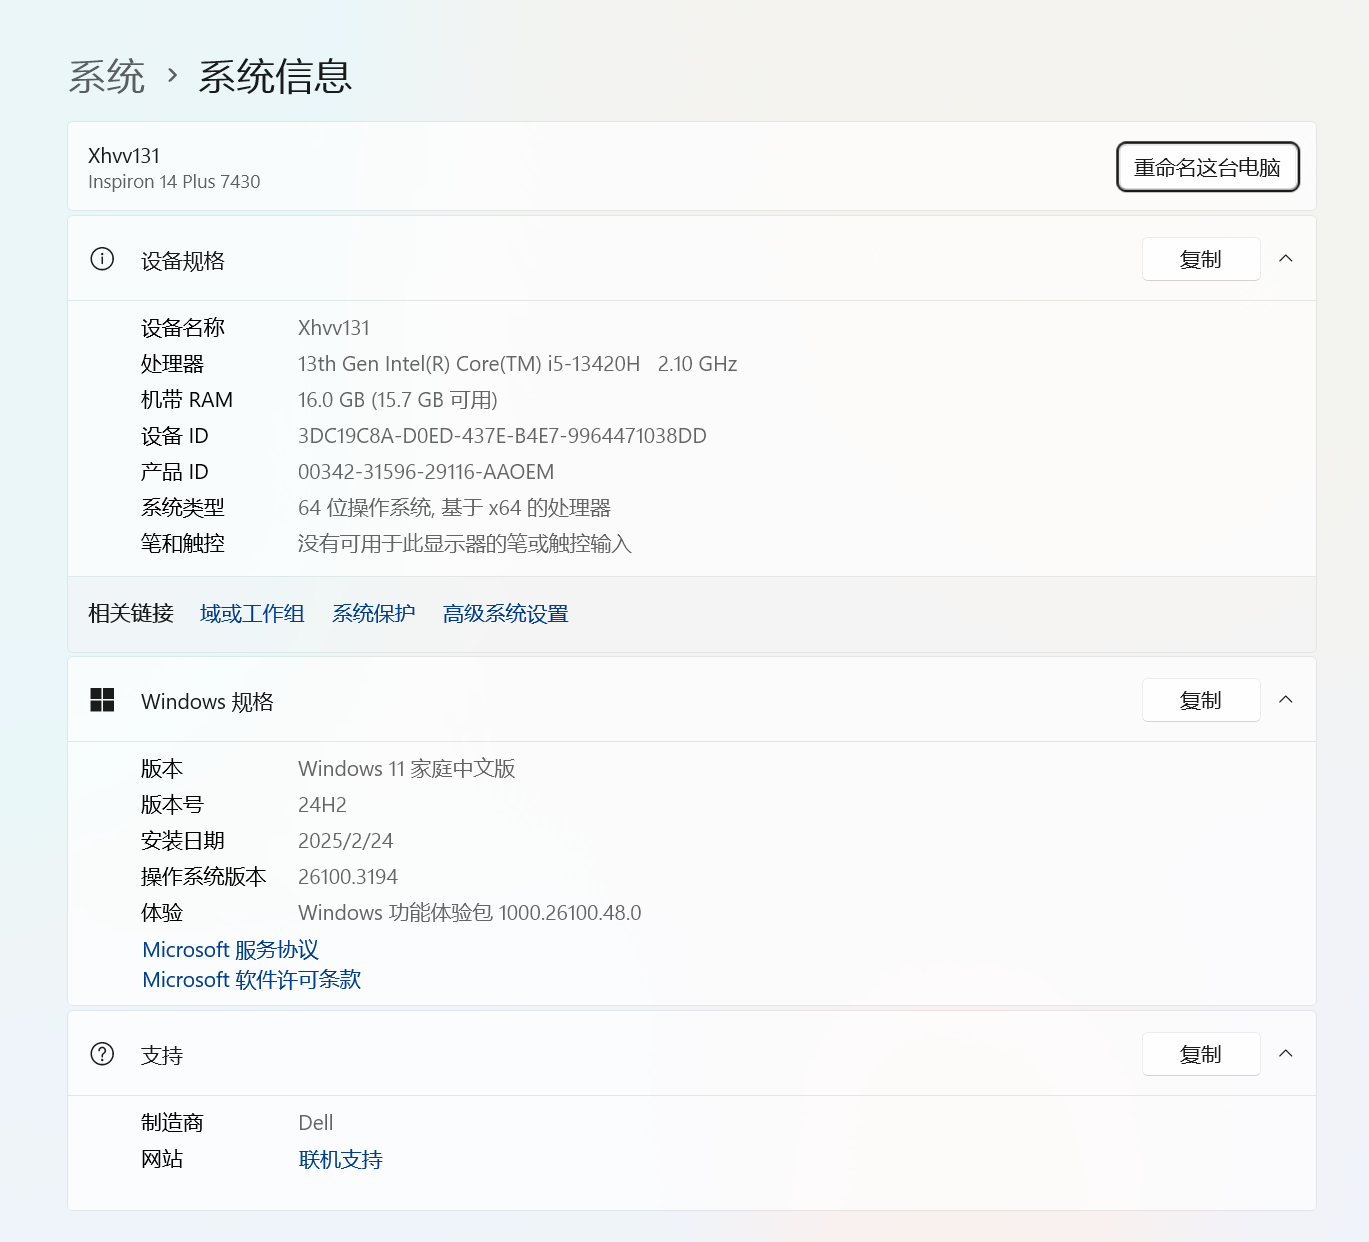Click the Windows 功能体验包 1000.26100.48.0 value
The height and width of the screenshot is (1242, 1369).
(x=470, y=913)
